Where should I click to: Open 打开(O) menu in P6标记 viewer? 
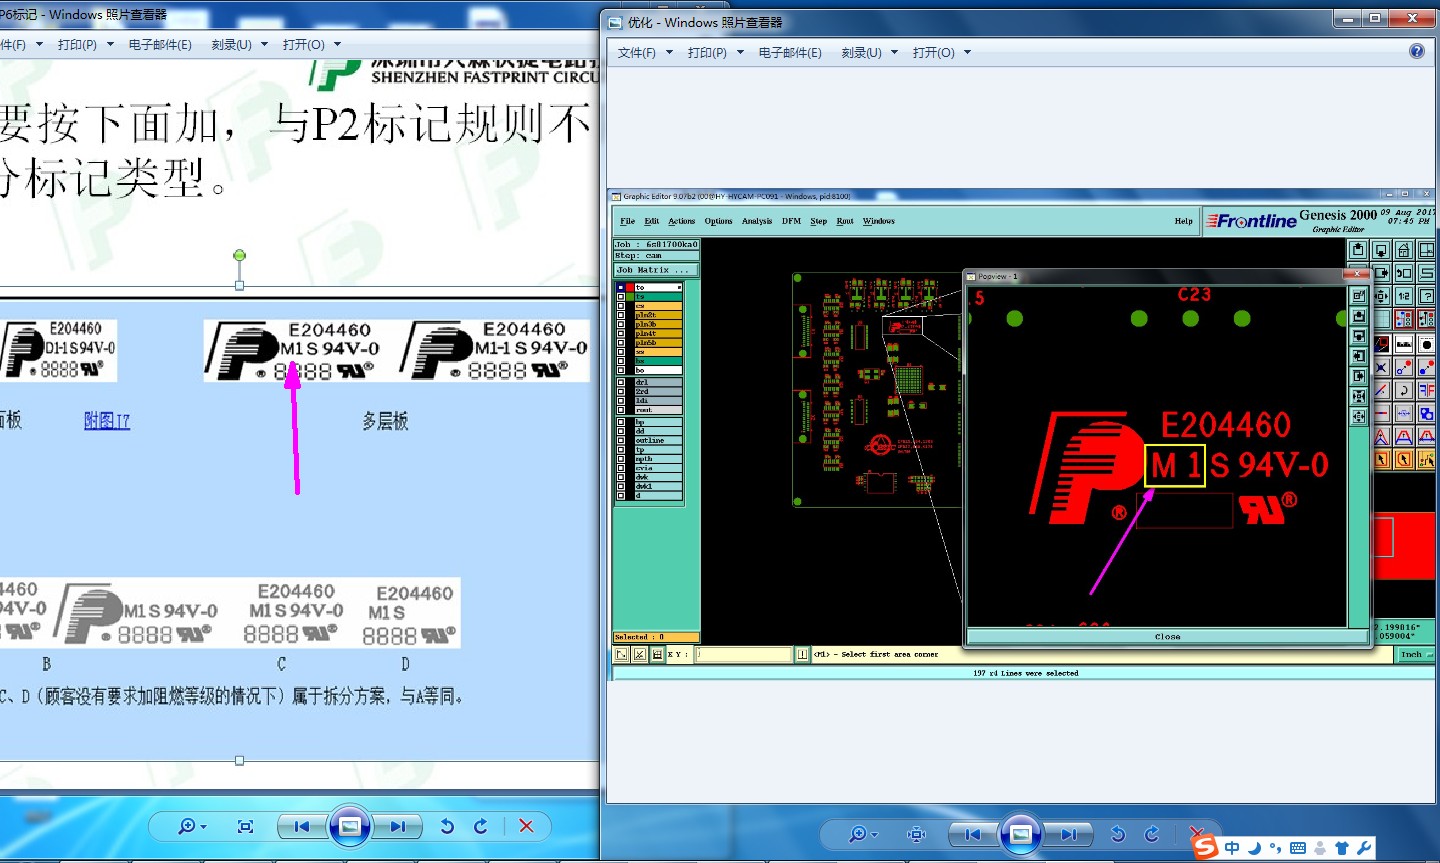click(x=311, y=44)
